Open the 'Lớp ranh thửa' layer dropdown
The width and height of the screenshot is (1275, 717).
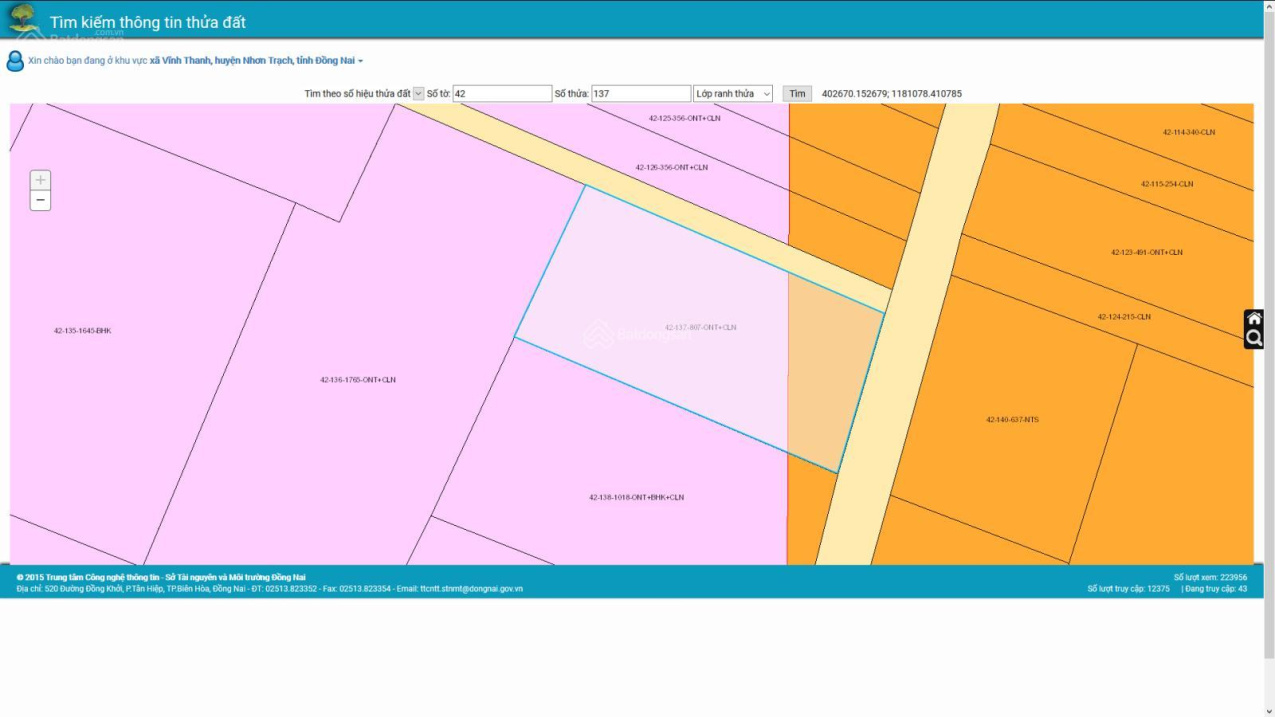(x=733, y=94)
